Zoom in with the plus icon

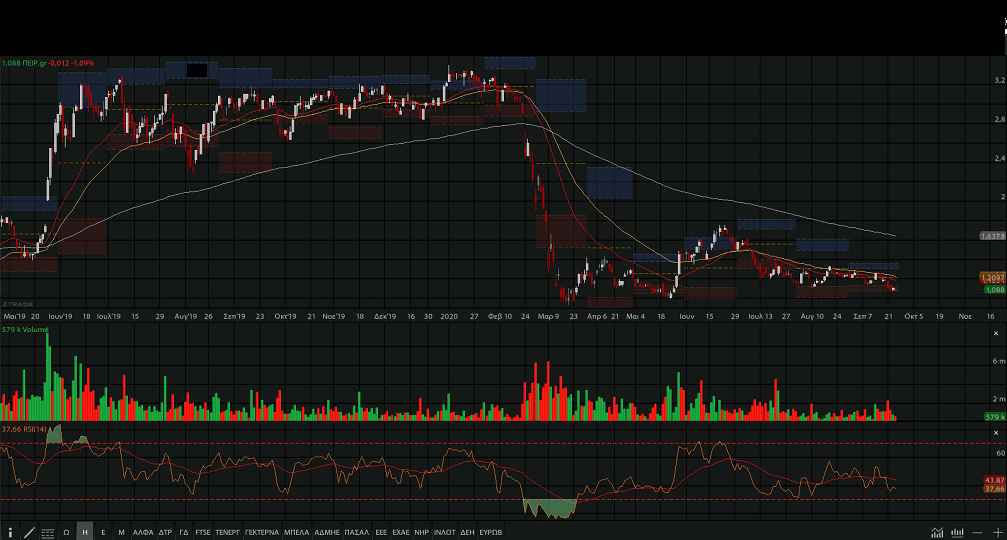(997, 532)
